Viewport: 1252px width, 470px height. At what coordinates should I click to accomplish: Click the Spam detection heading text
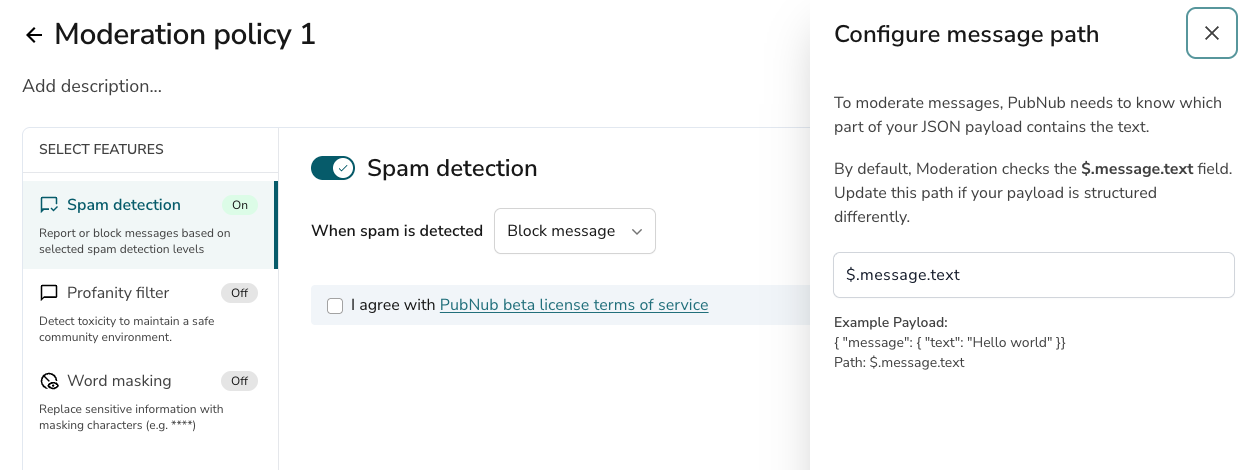click(452, 168)
